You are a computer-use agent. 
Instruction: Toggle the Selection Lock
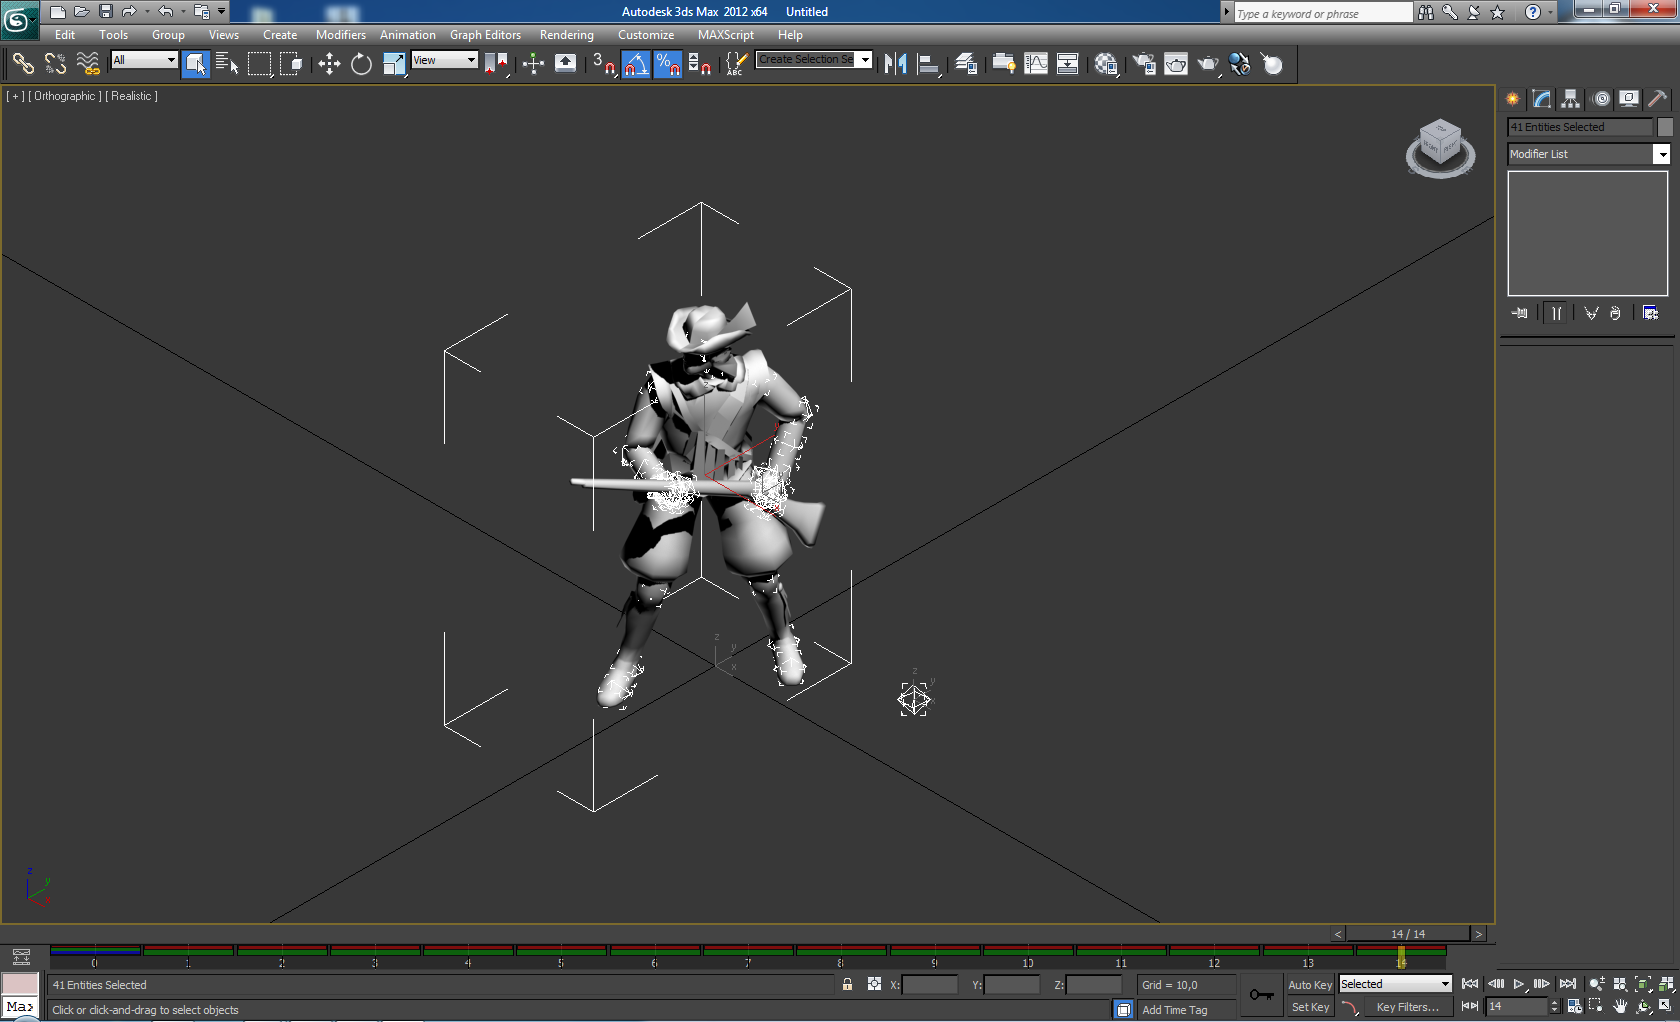(847, 985)
